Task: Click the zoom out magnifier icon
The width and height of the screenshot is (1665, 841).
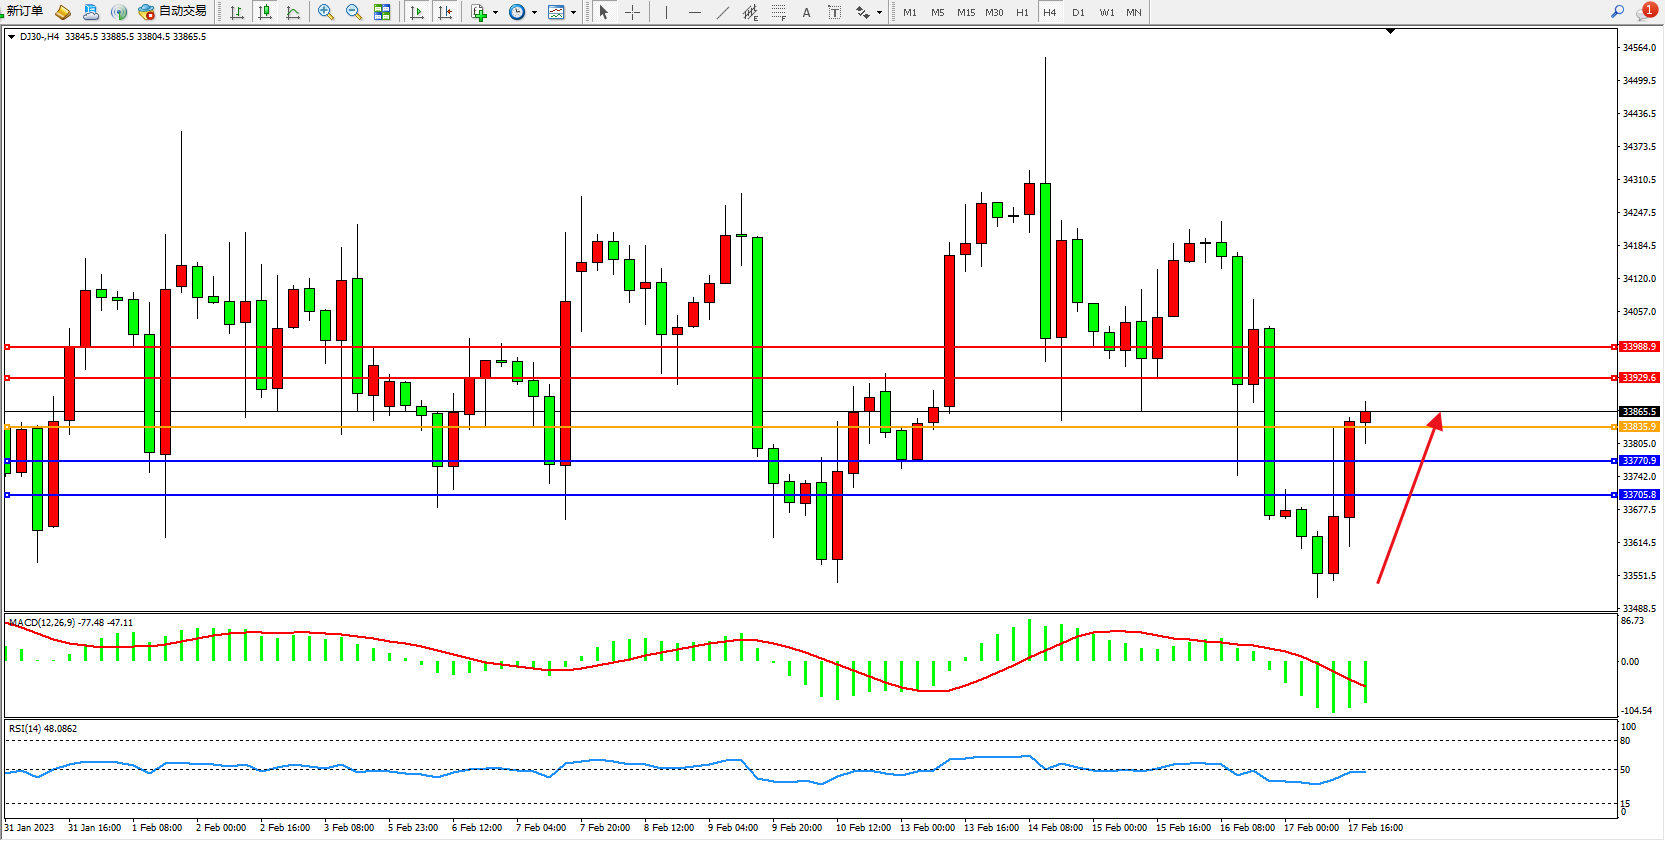Action: tap(353, 12)
